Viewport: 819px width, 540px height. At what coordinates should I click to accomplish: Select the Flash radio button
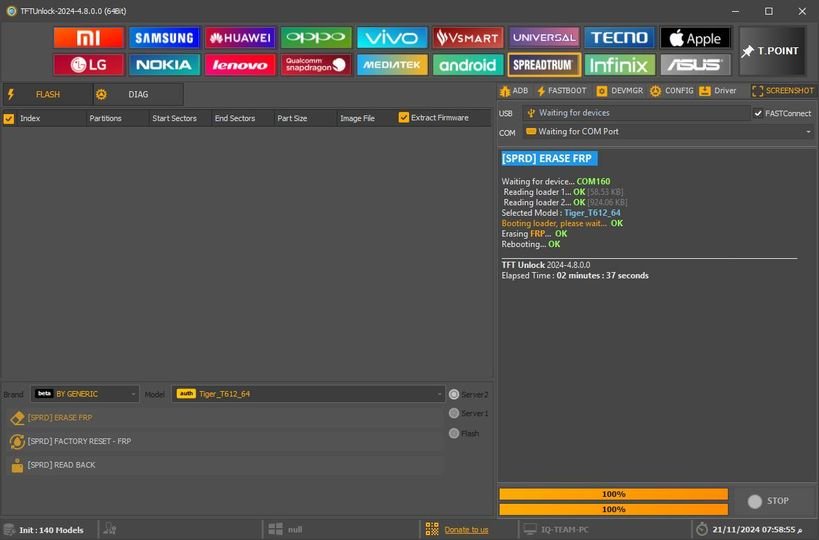click(454, 433)
